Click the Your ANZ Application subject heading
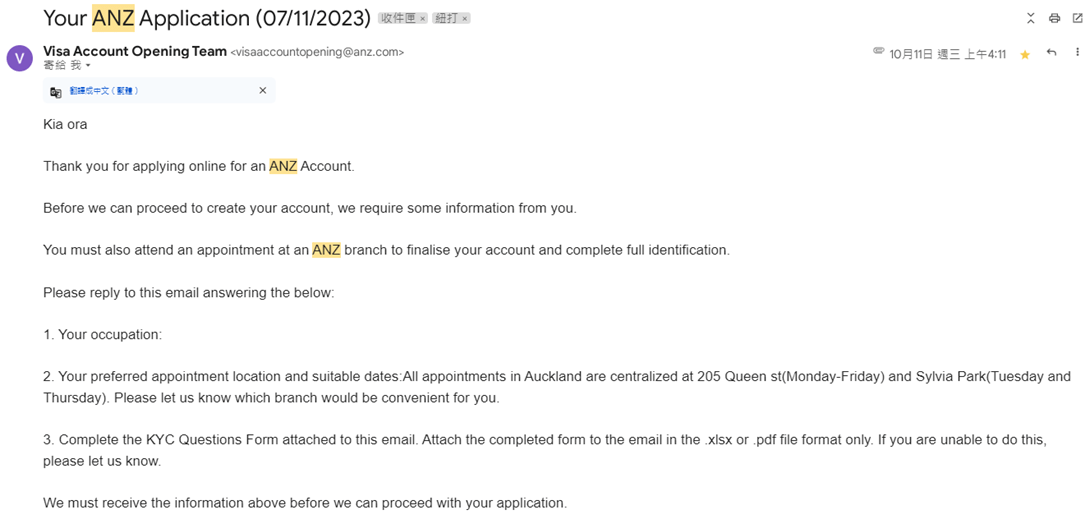Screen dimensions: 1090x519 tap(207, 19)
